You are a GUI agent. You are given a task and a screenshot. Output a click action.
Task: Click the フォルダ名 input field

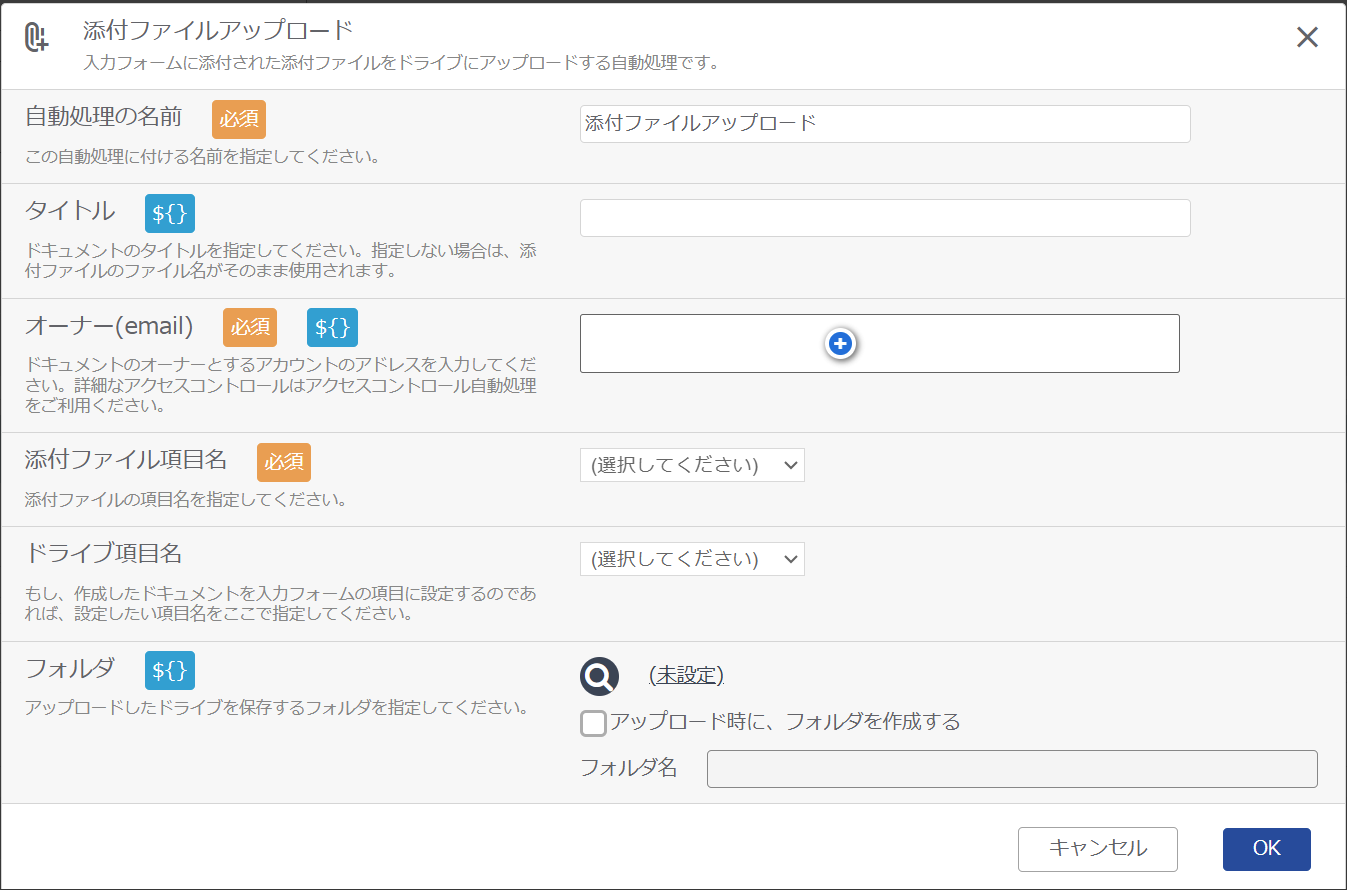(1012, 768)
